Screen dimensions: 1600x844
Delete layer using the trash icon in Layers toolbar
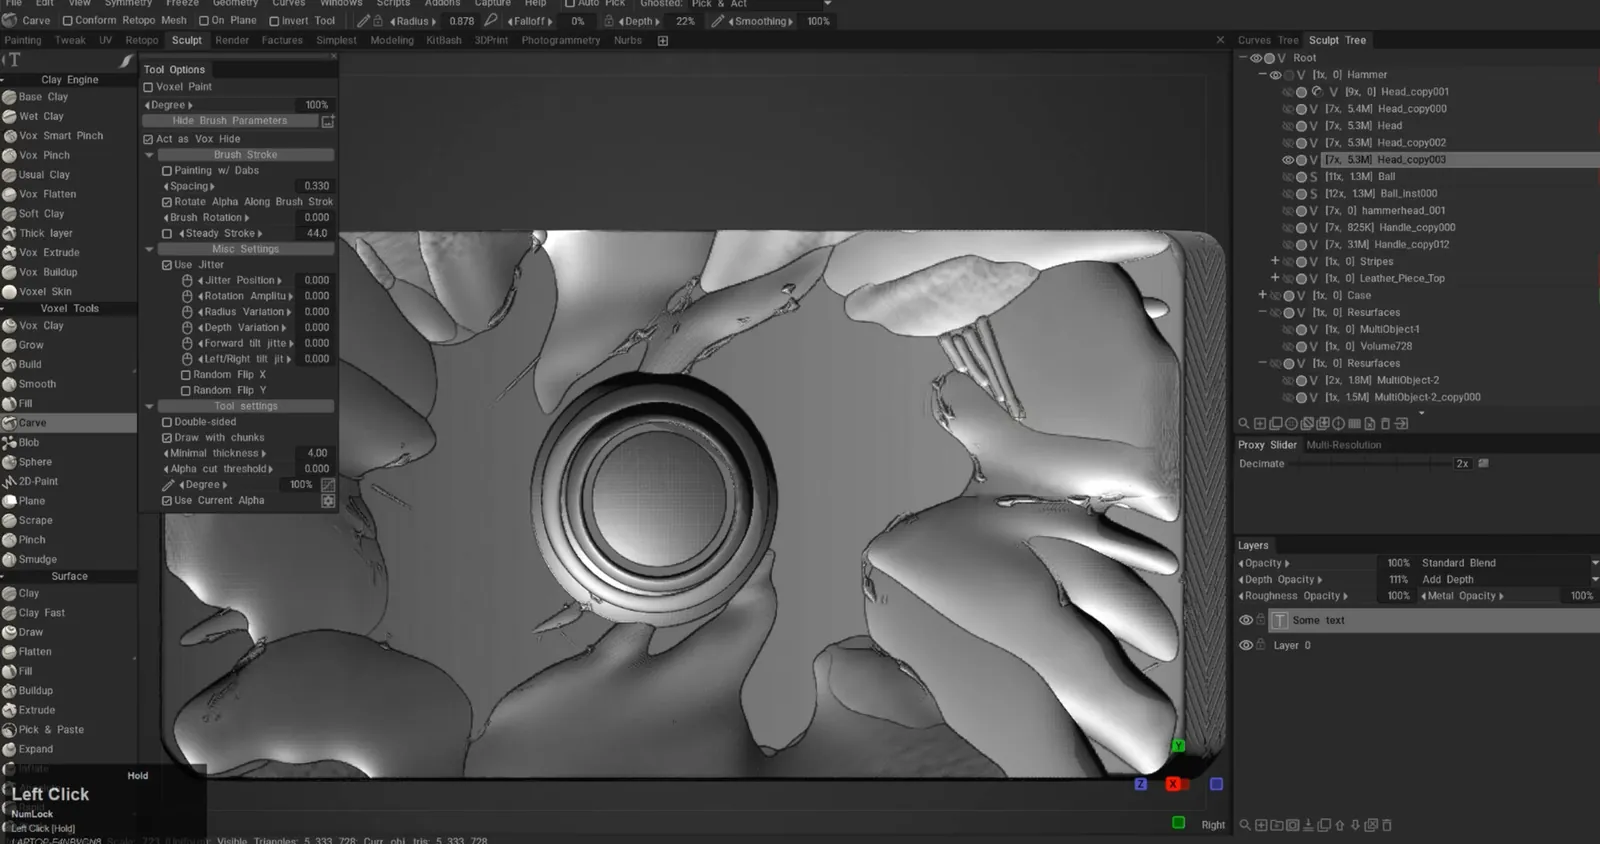pos(1387,825)
